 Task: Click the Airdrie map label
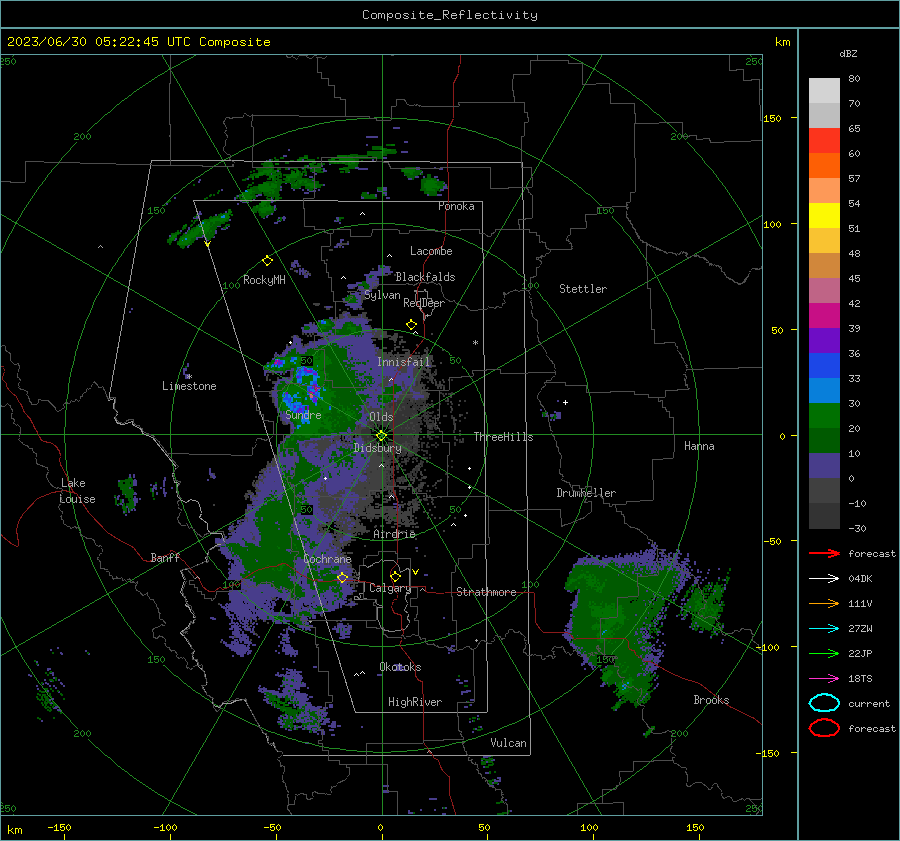click(x=394, y=534)
